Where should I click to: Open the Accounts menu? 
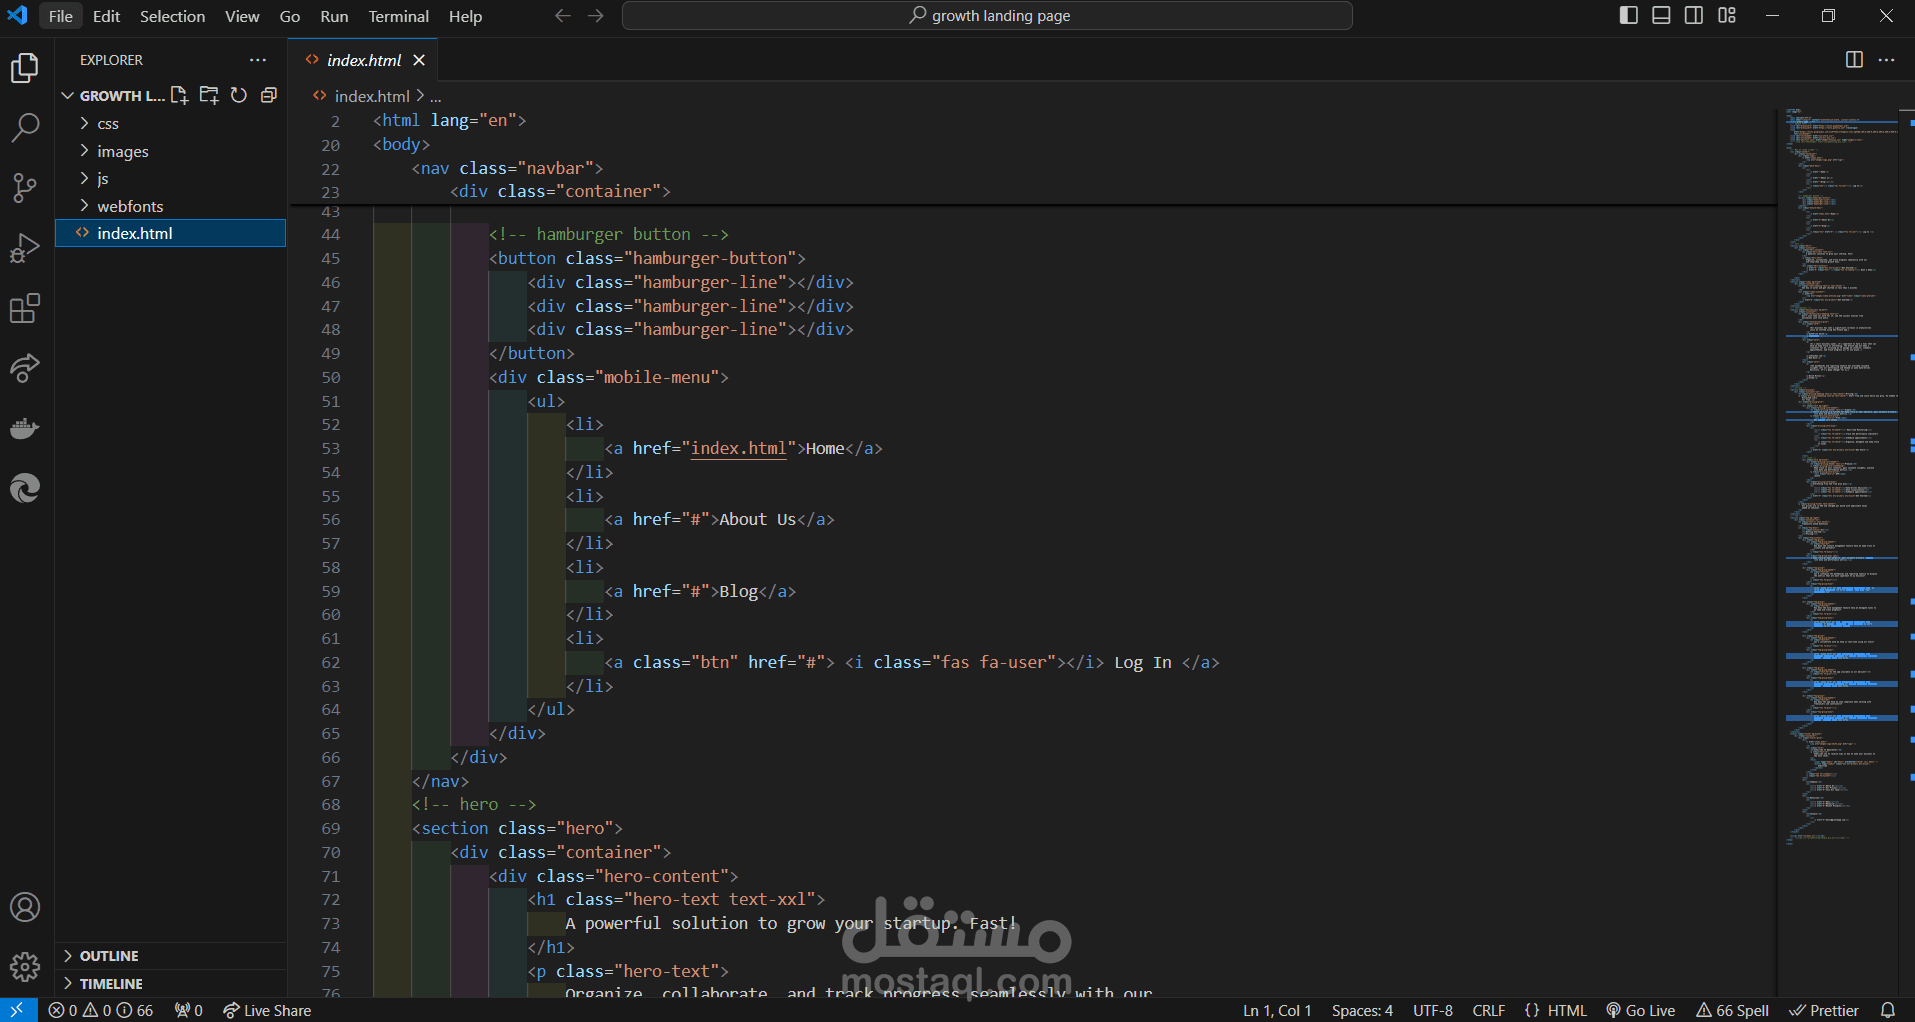[x=25, y=907]
